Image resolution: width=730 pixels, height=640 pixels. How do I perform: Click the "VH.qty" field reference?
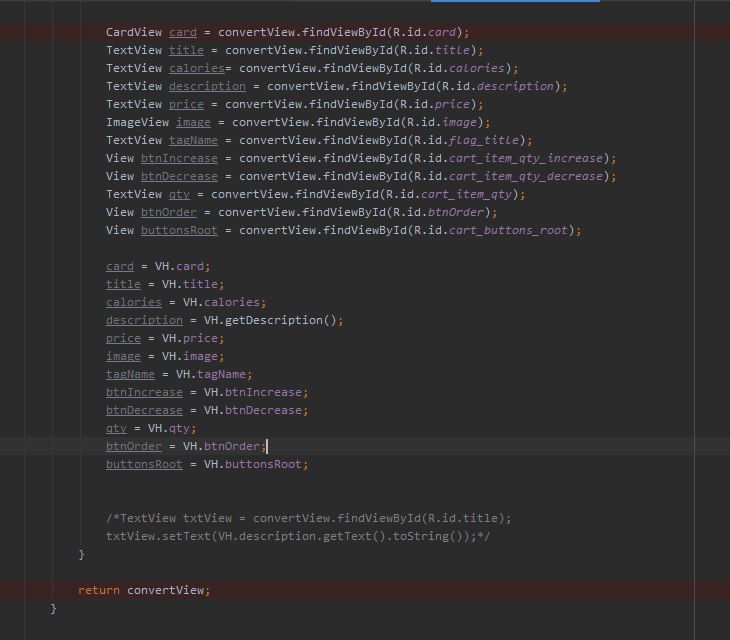point(169,429)
